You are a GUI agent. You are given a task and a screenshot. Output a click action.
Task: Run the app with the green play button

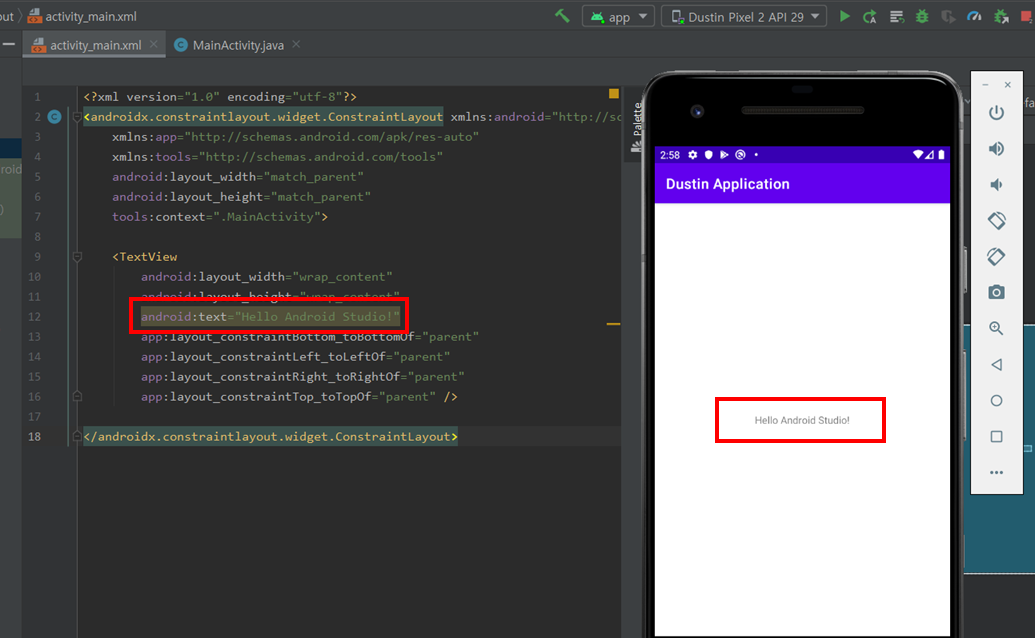click(844, 16)
